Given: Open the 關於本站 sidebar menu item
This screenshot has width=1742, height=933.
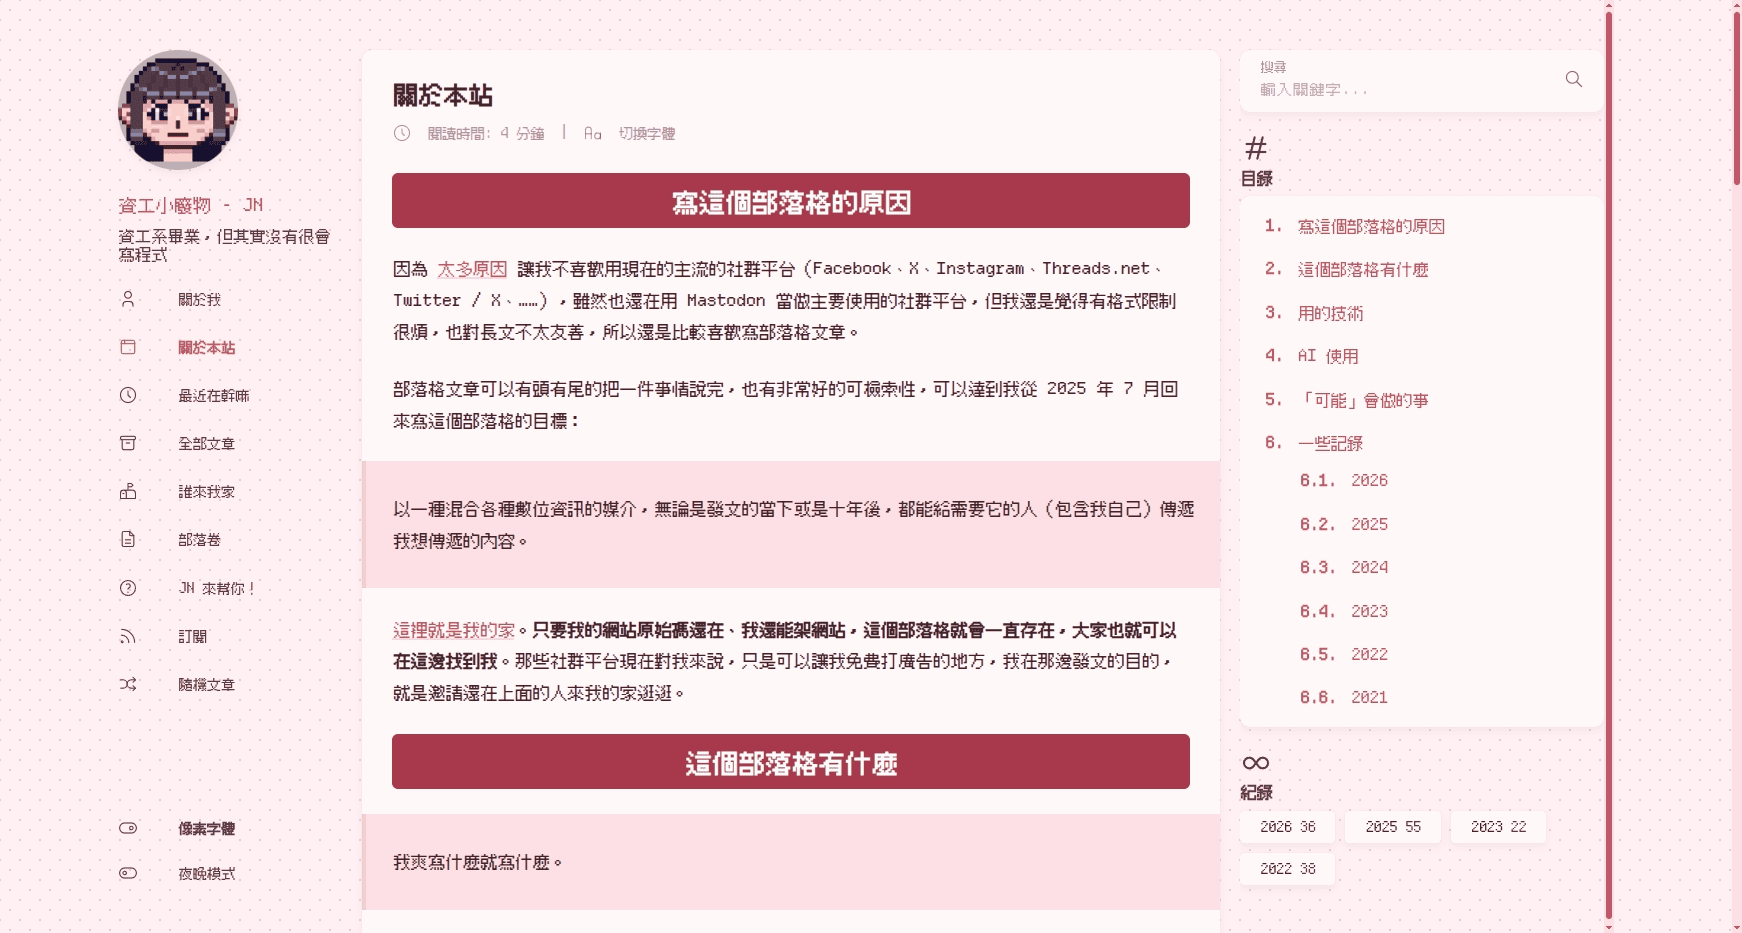Looking at the screenshot, I should (206, 348).
